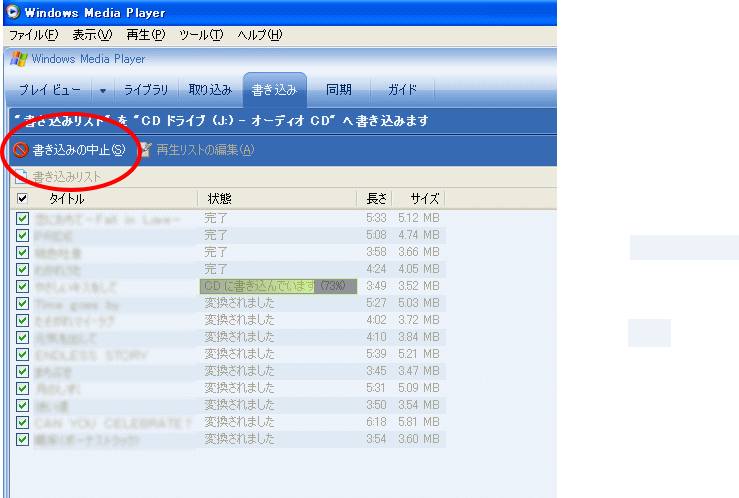Select the 完了 status in the 5:33 row
This screenshot has width=739, height=498.
click(x=216, y=218)
